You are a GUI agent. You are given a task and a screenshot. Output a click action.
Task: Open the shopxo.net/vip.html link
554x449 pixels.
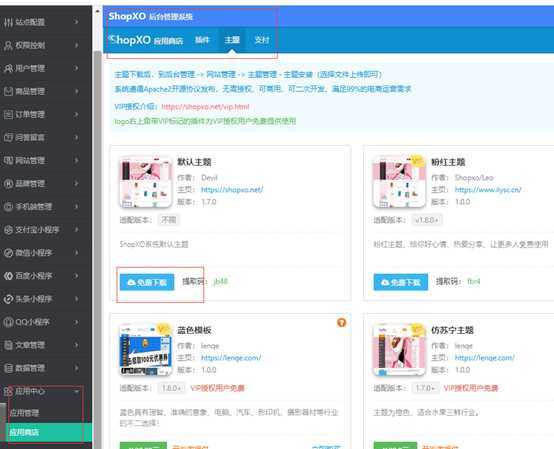click(x=205, y=107)
